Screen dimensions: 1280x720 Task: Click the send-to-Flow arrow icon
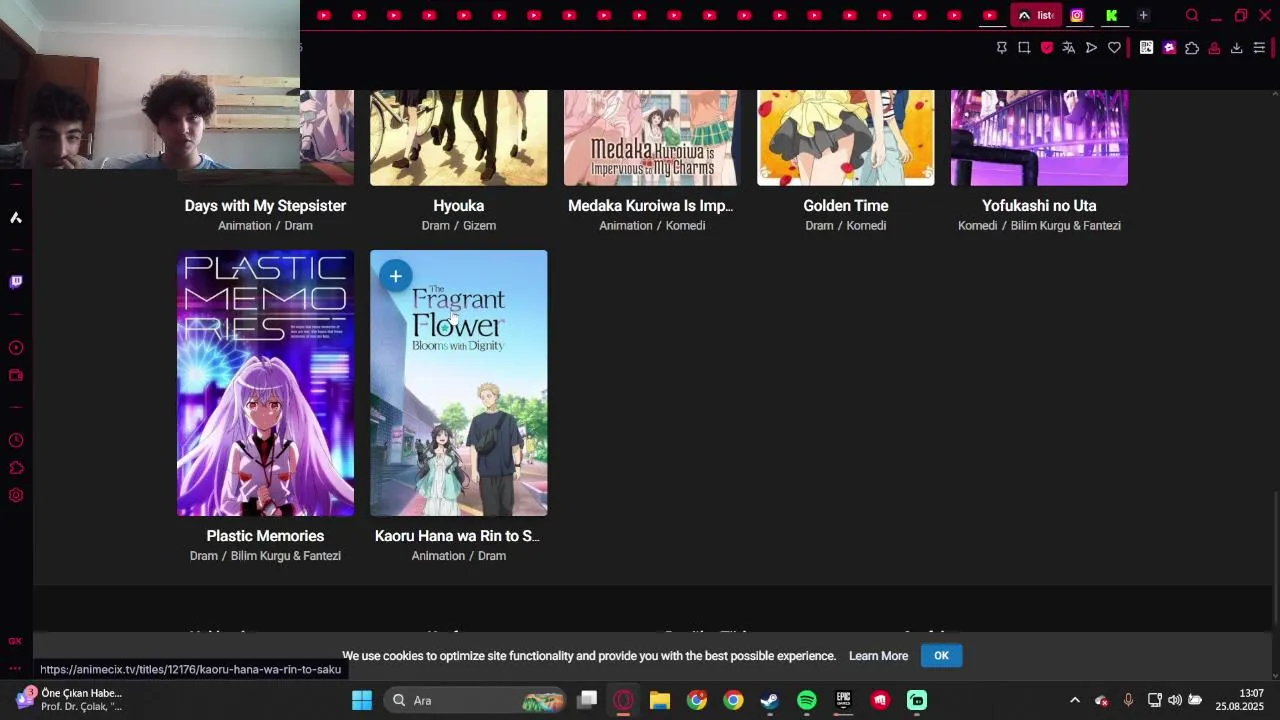[x=1091, y=48]
